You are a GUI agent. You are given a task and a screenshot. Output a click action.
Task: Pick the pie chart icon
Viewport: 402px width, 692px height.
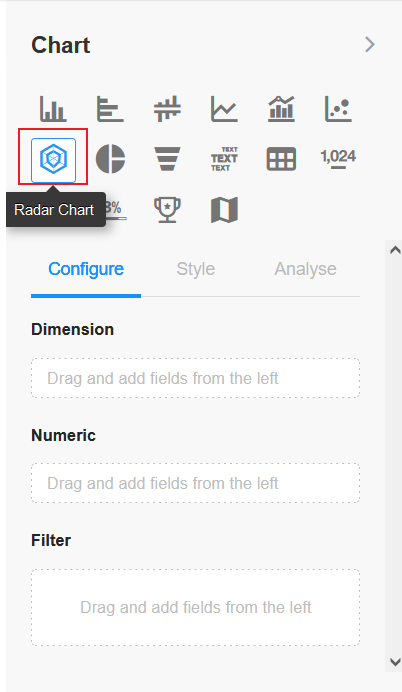pyautogui.click(x=110, y=159)
